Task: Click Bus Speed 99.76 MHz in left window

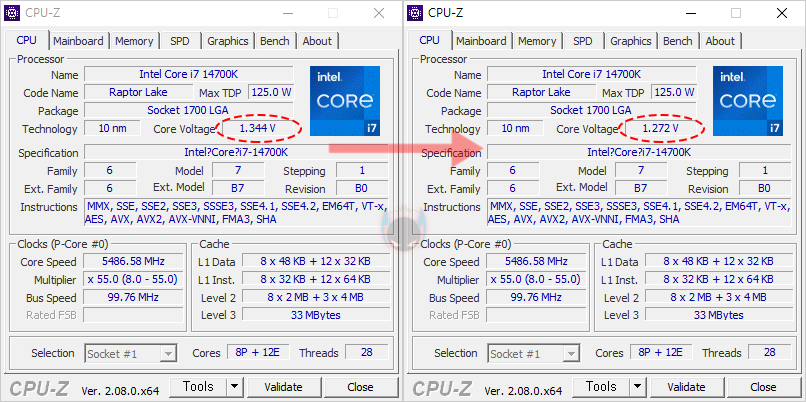Action: (133, 297)
